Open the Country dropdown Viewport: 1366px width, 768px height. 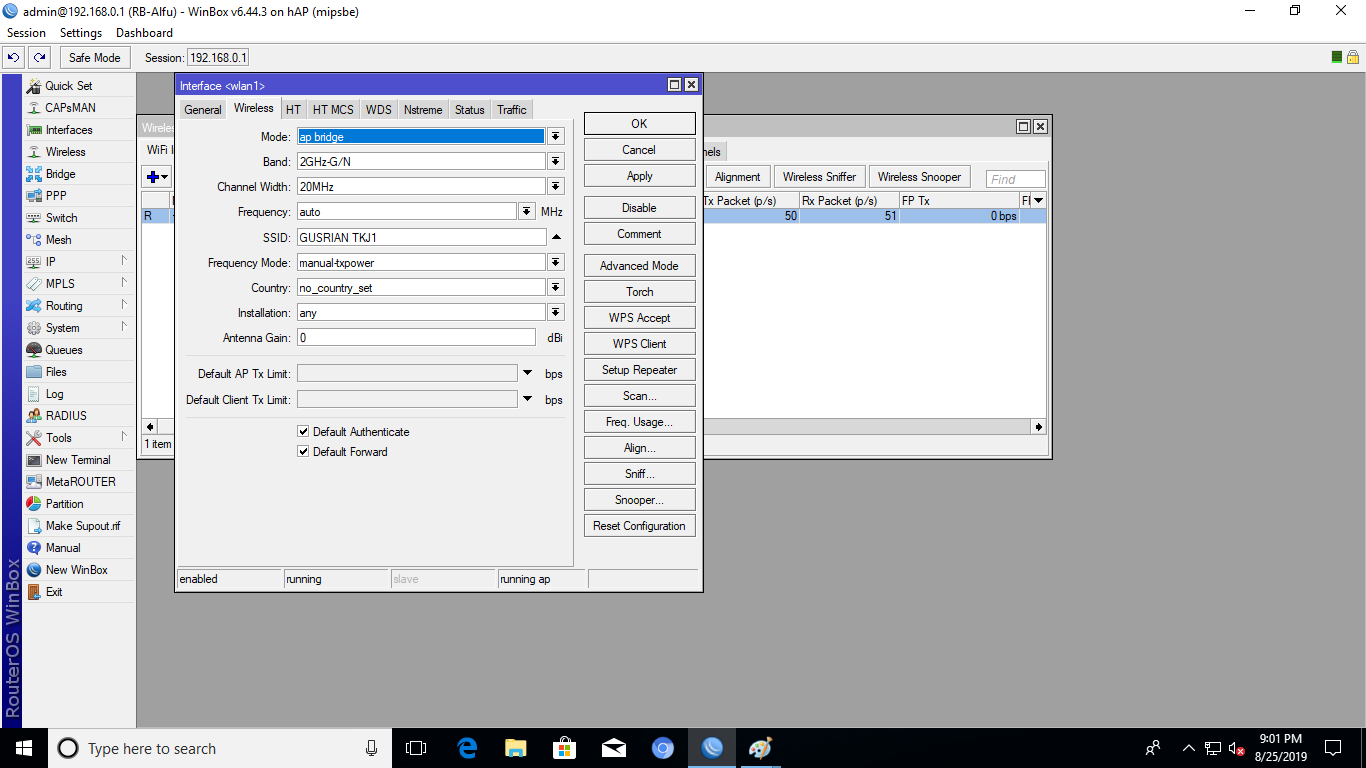tap(556, 287)
